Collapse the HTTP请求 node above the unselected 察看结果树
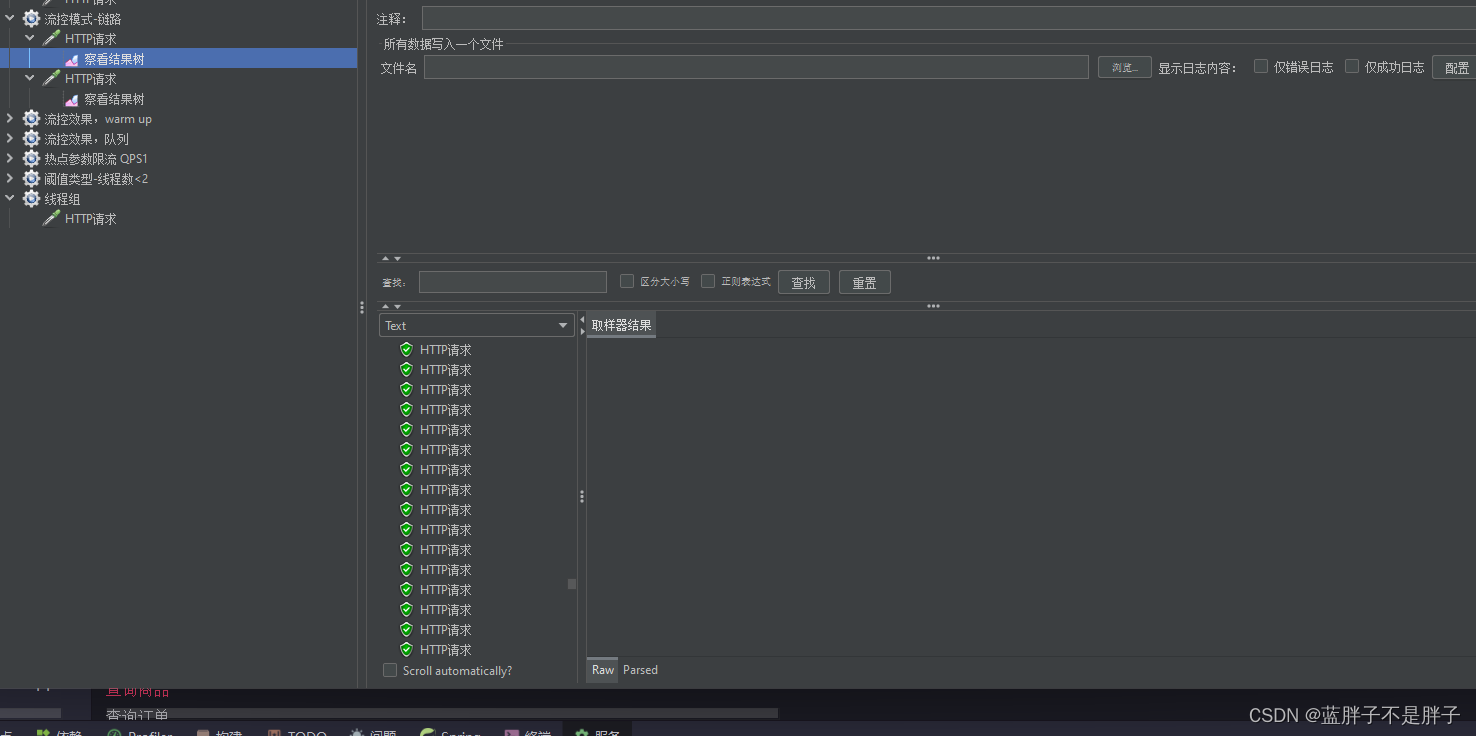Screen dimensions: 1476x736 pos(30,78)
